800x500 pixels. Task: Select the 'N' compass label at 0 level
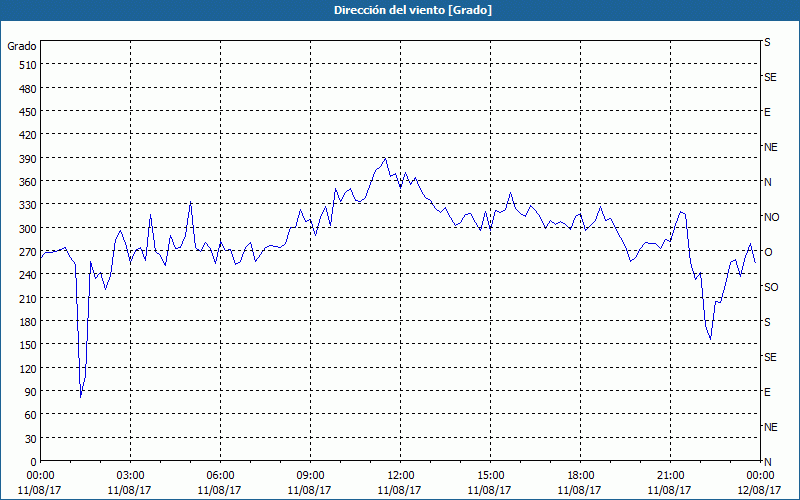coord(767,462)
